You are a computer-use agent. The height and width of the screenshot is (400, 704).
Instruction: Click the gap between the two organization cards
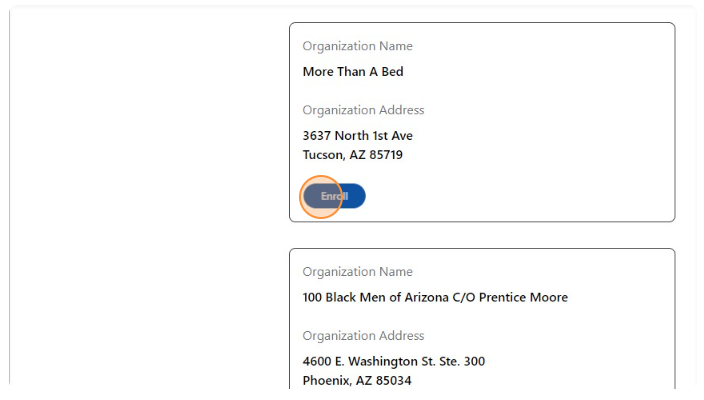pyautogui.click(x=482, y=235)
